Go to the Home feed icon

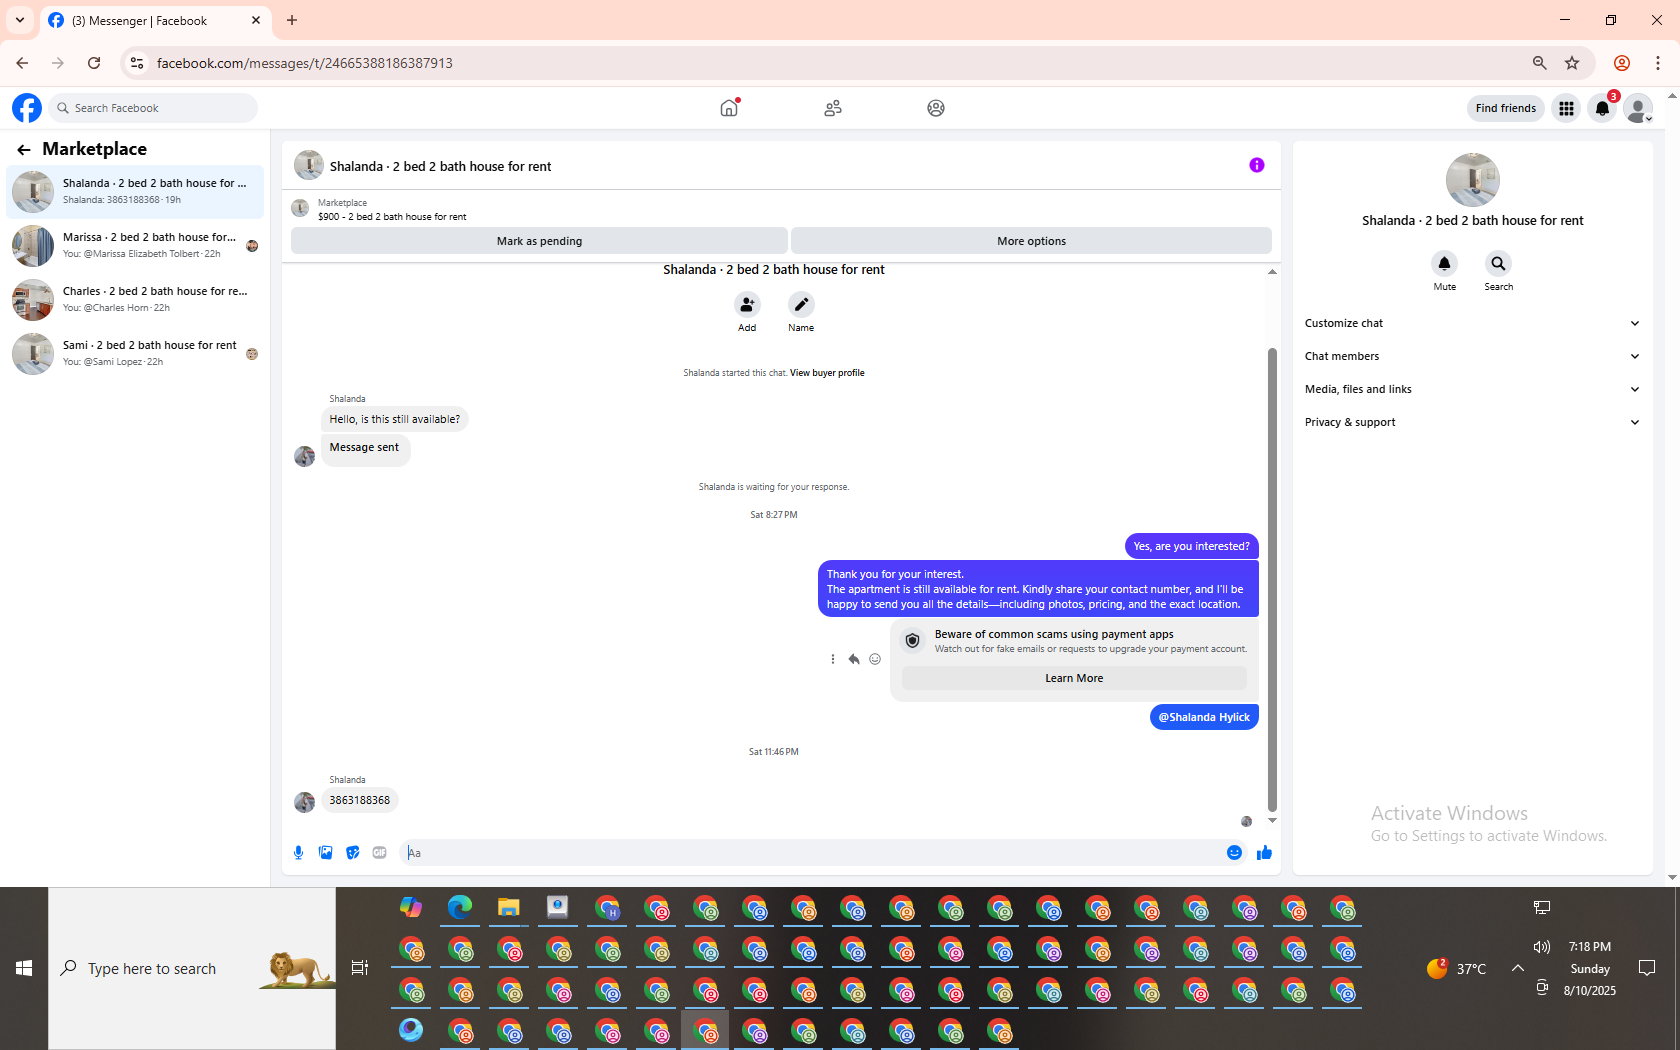pyautogui.click(x=729, y=108)
